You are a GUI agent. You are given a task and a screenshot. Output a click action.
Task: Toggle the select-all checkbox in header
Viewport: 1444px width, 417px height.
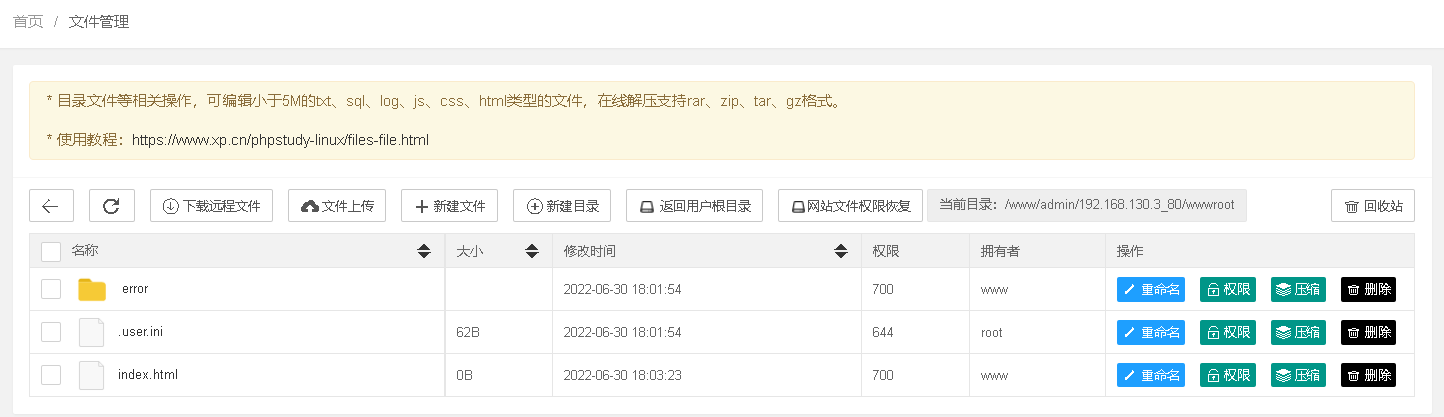tap(51, 251)
